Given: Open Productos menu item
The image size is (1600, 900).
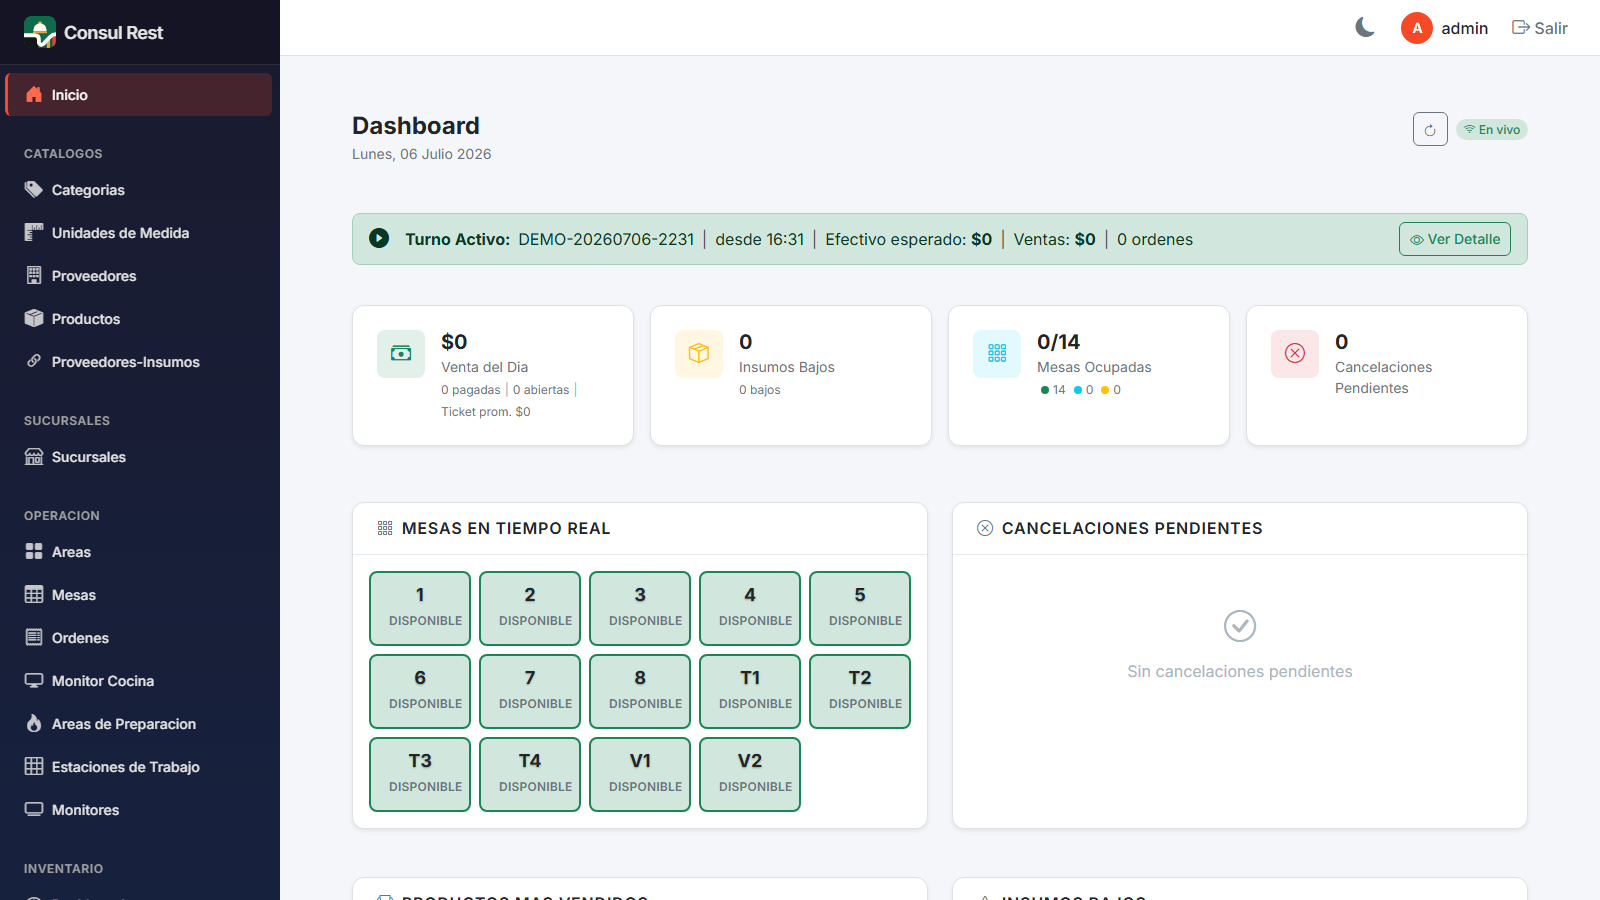Looking at the screenshot, I should (x=138, y=319).
